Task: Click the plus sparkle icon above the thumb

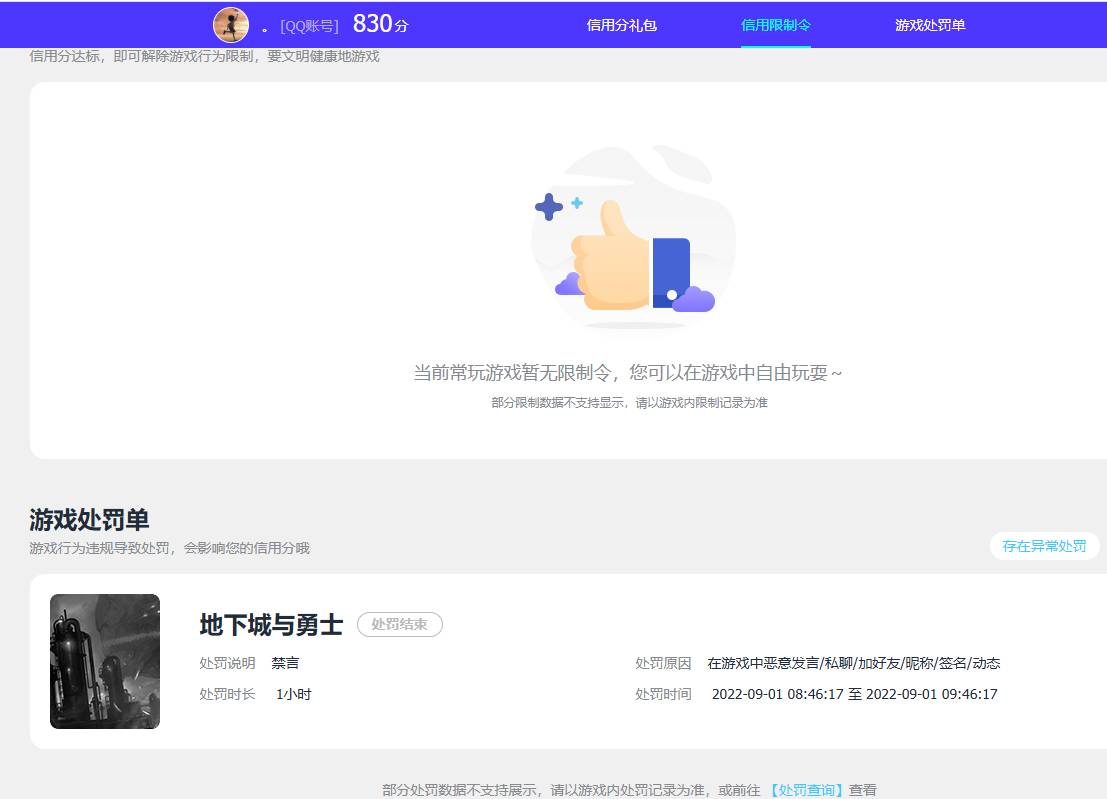Action: click(548, 207)
